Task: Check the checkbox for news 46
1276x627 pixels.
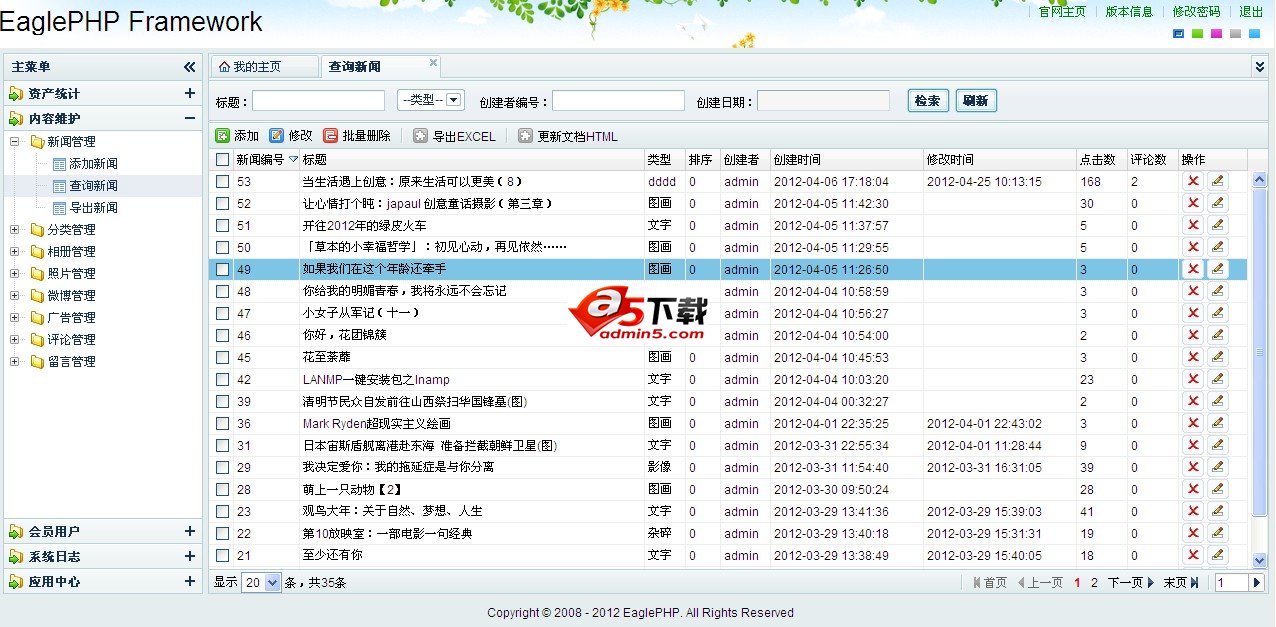Action: pyautogui.click(x=222, y=336)
